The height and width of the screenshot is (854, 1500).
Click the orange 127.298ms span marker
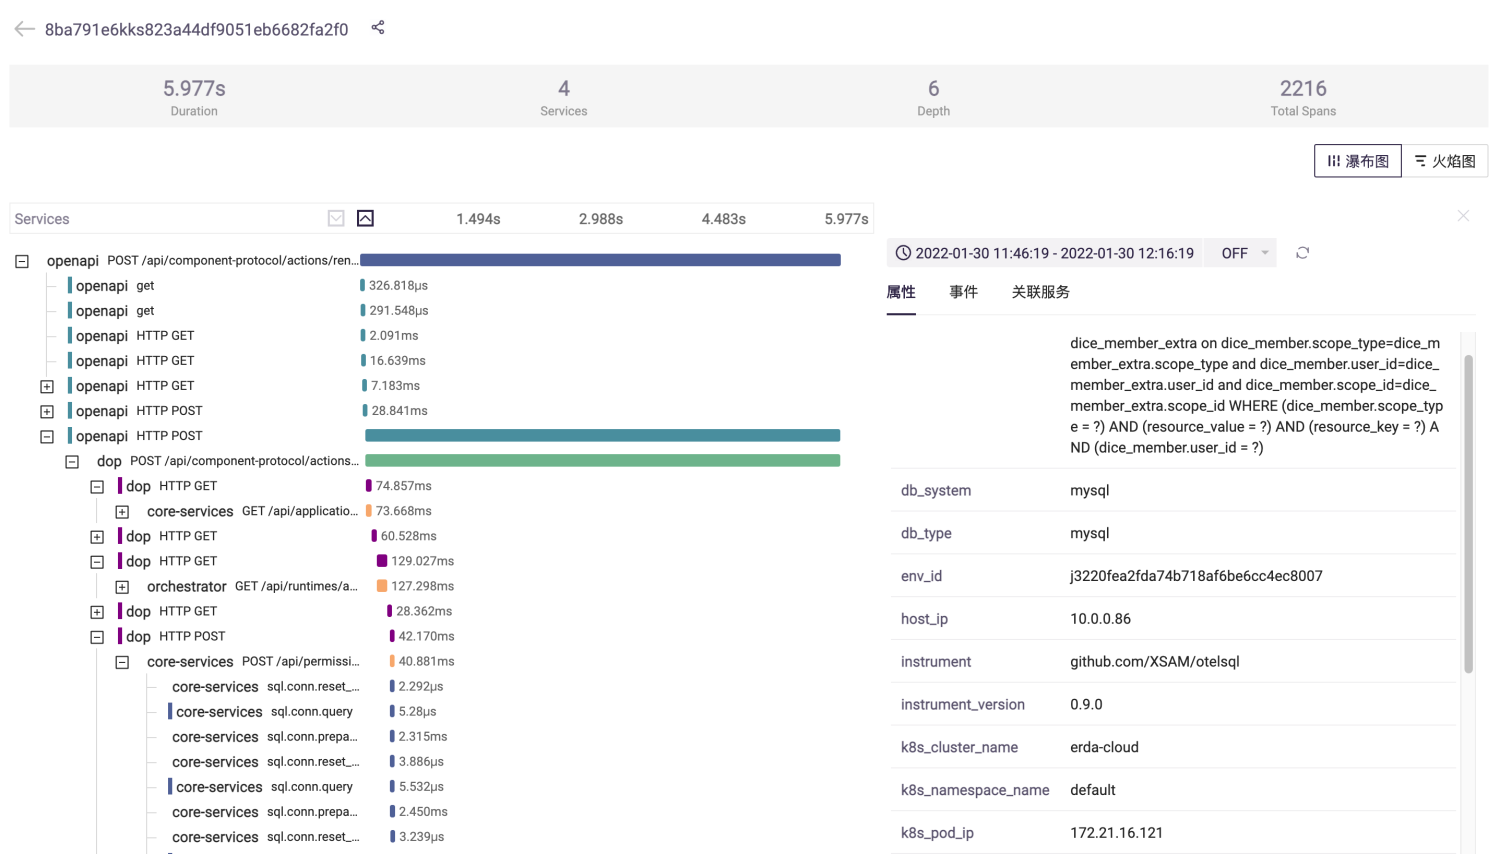click(x=382, y=586)
